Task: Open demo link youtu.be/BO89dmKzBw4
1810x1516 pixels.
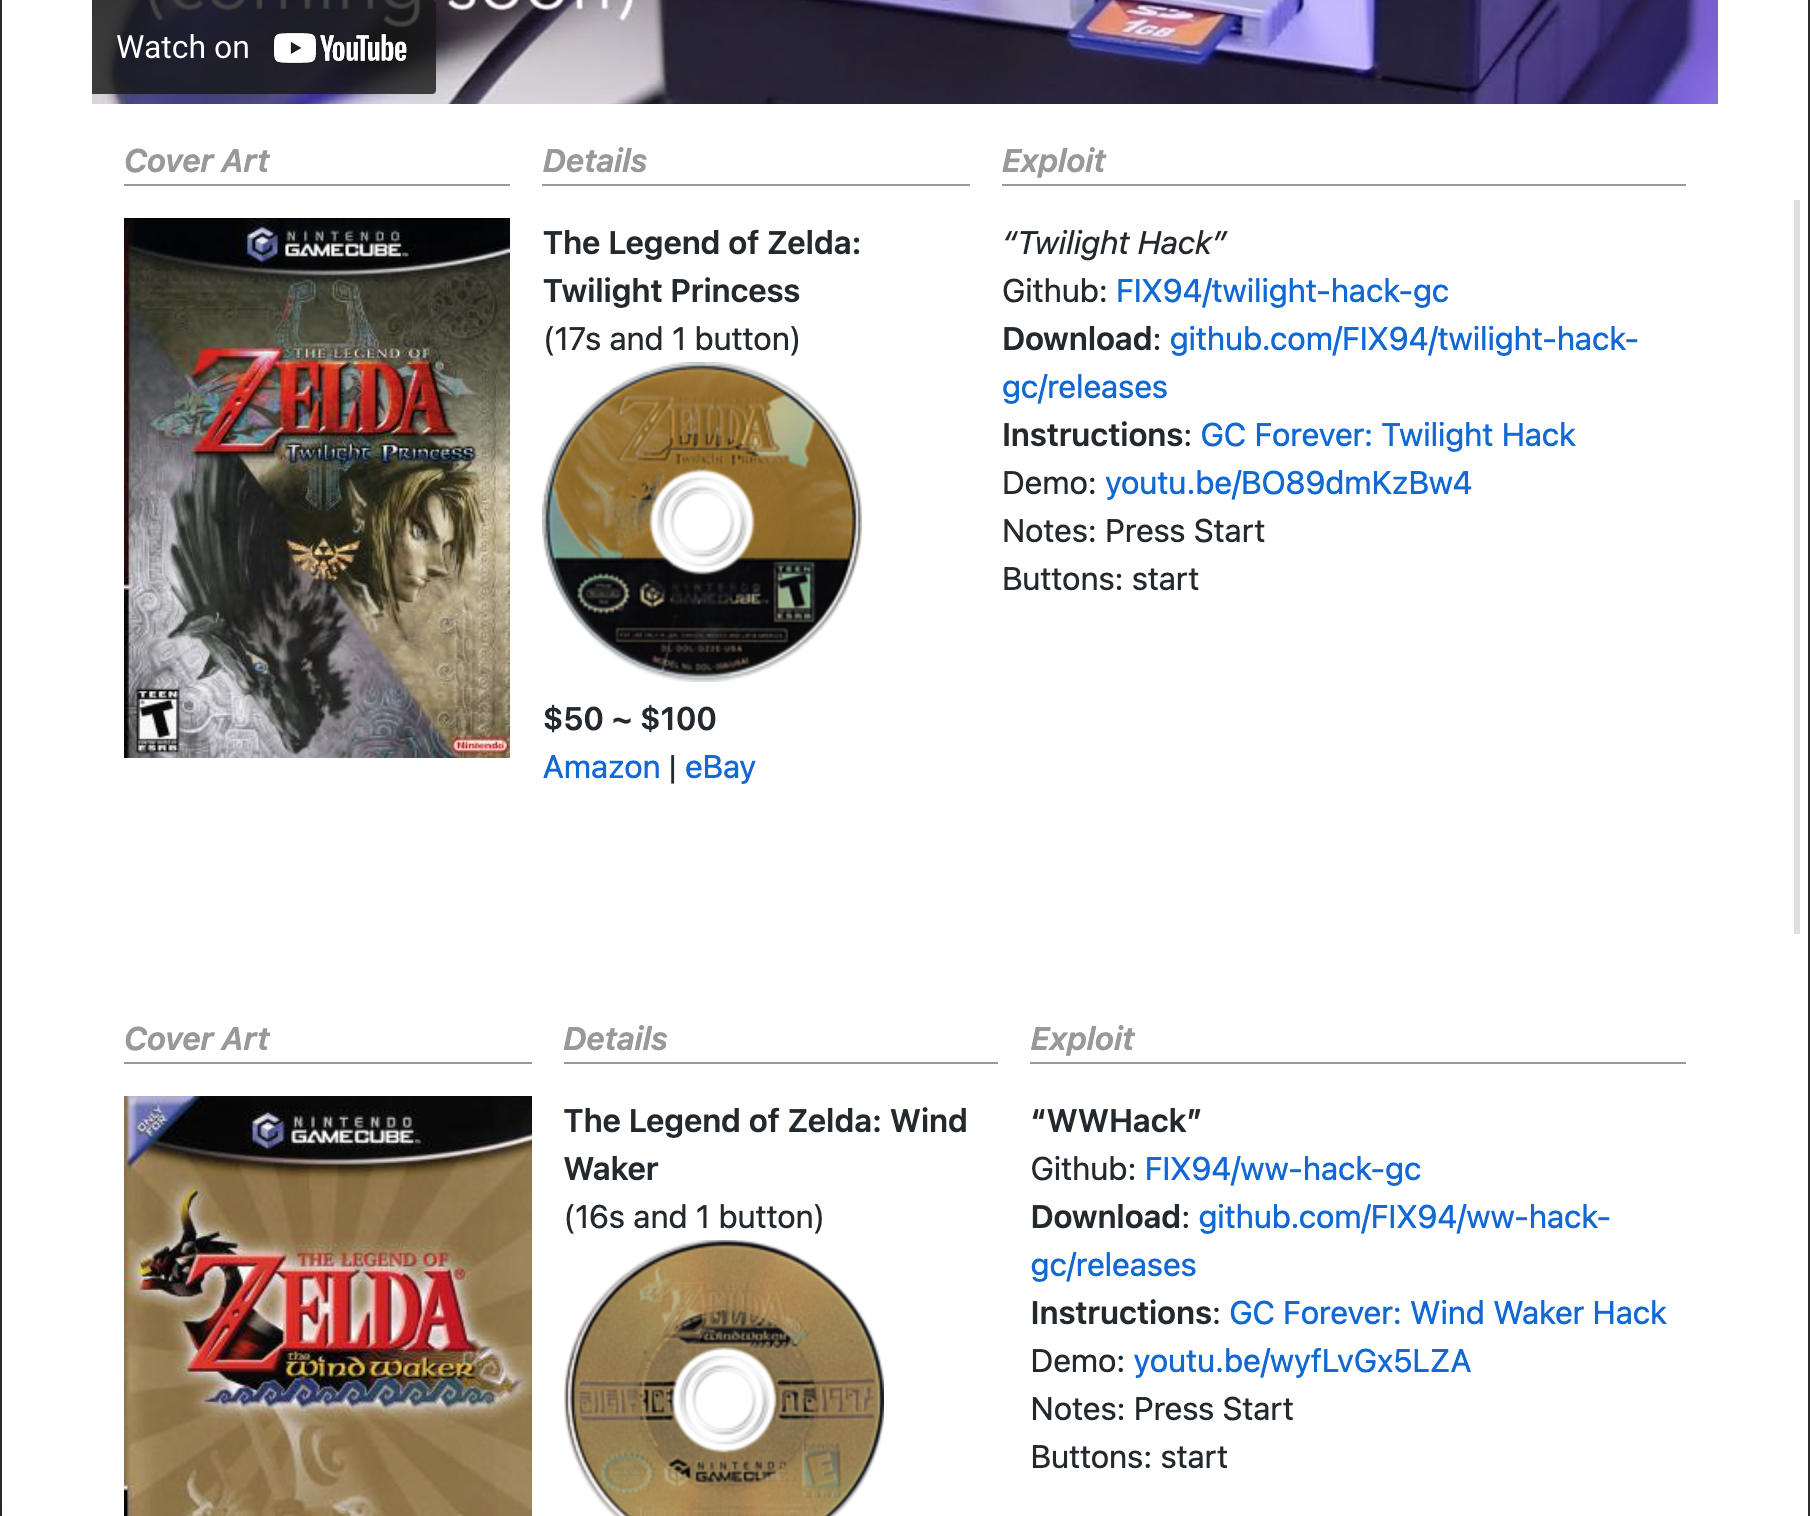Action: (x=1288, y=483)
